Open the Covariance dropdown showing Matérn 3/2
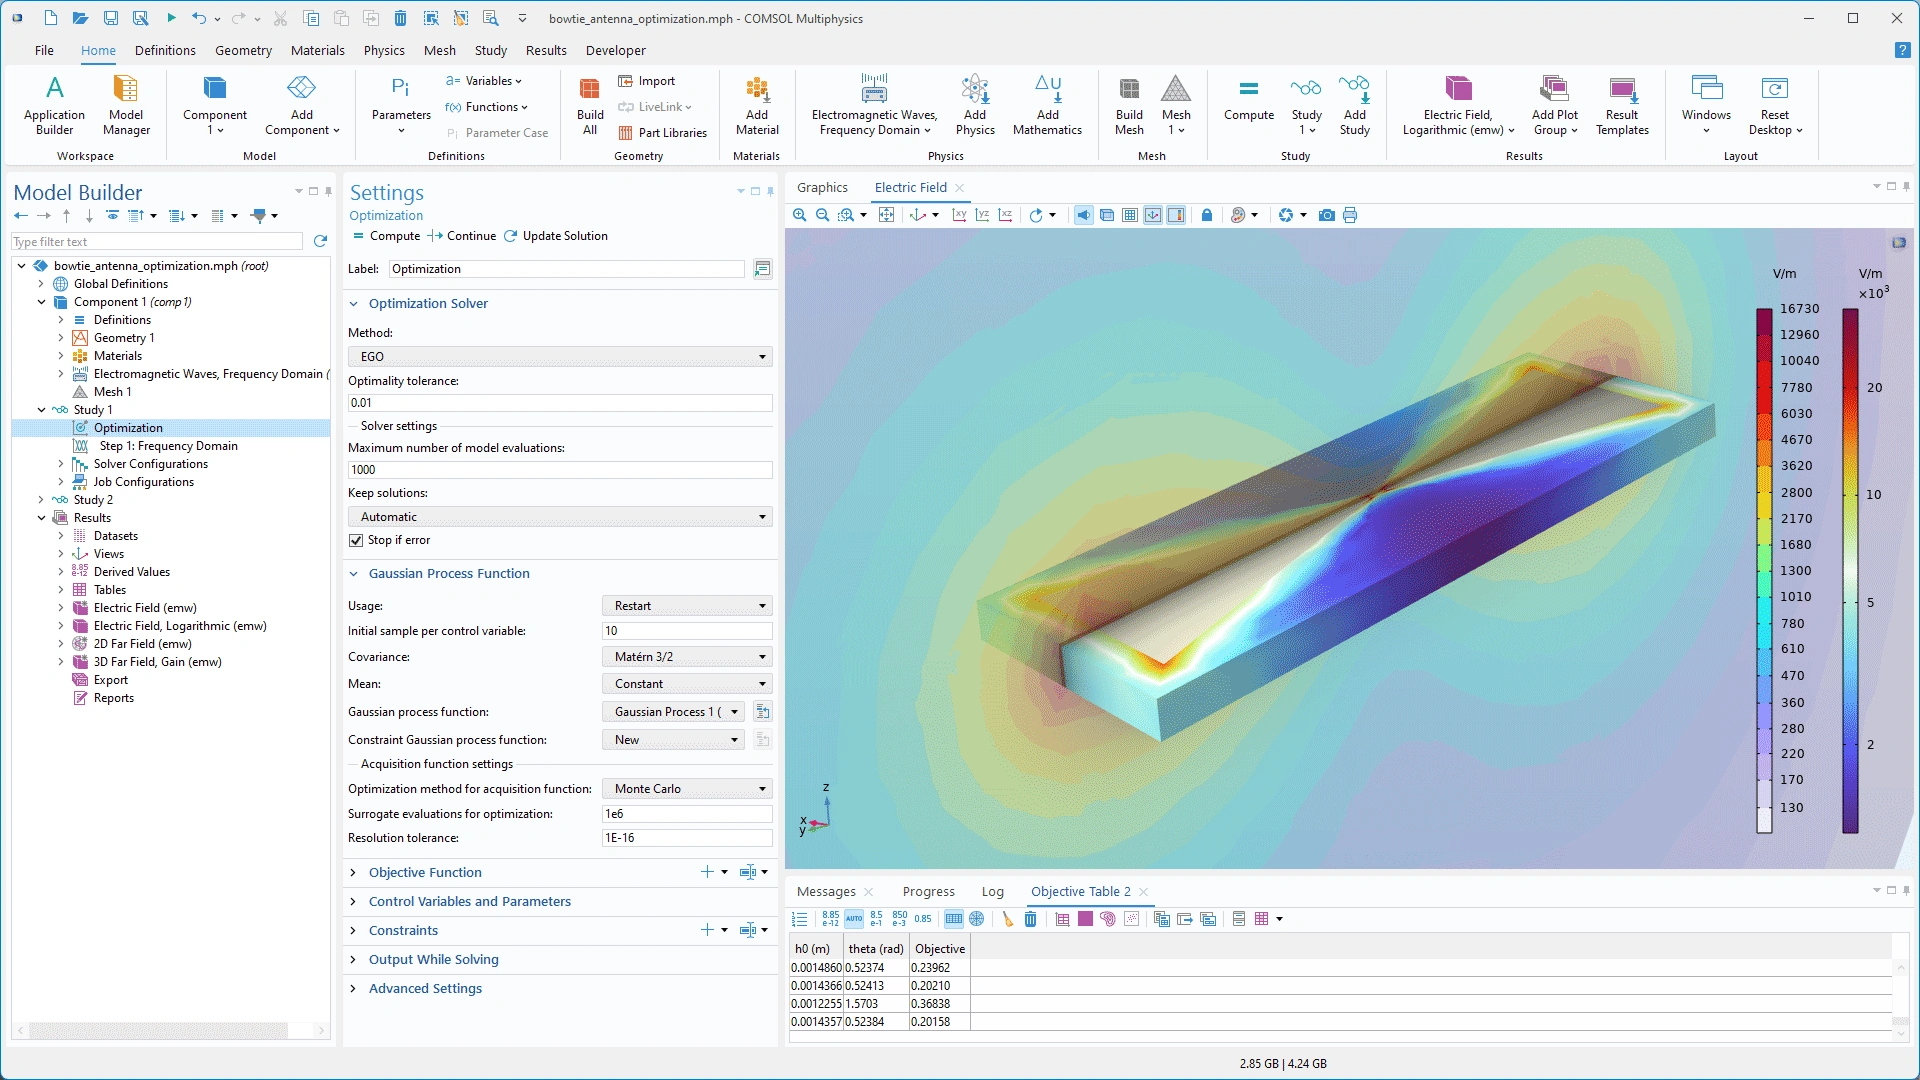This screenshot has width=1920, height=1080. pos(687,657)
